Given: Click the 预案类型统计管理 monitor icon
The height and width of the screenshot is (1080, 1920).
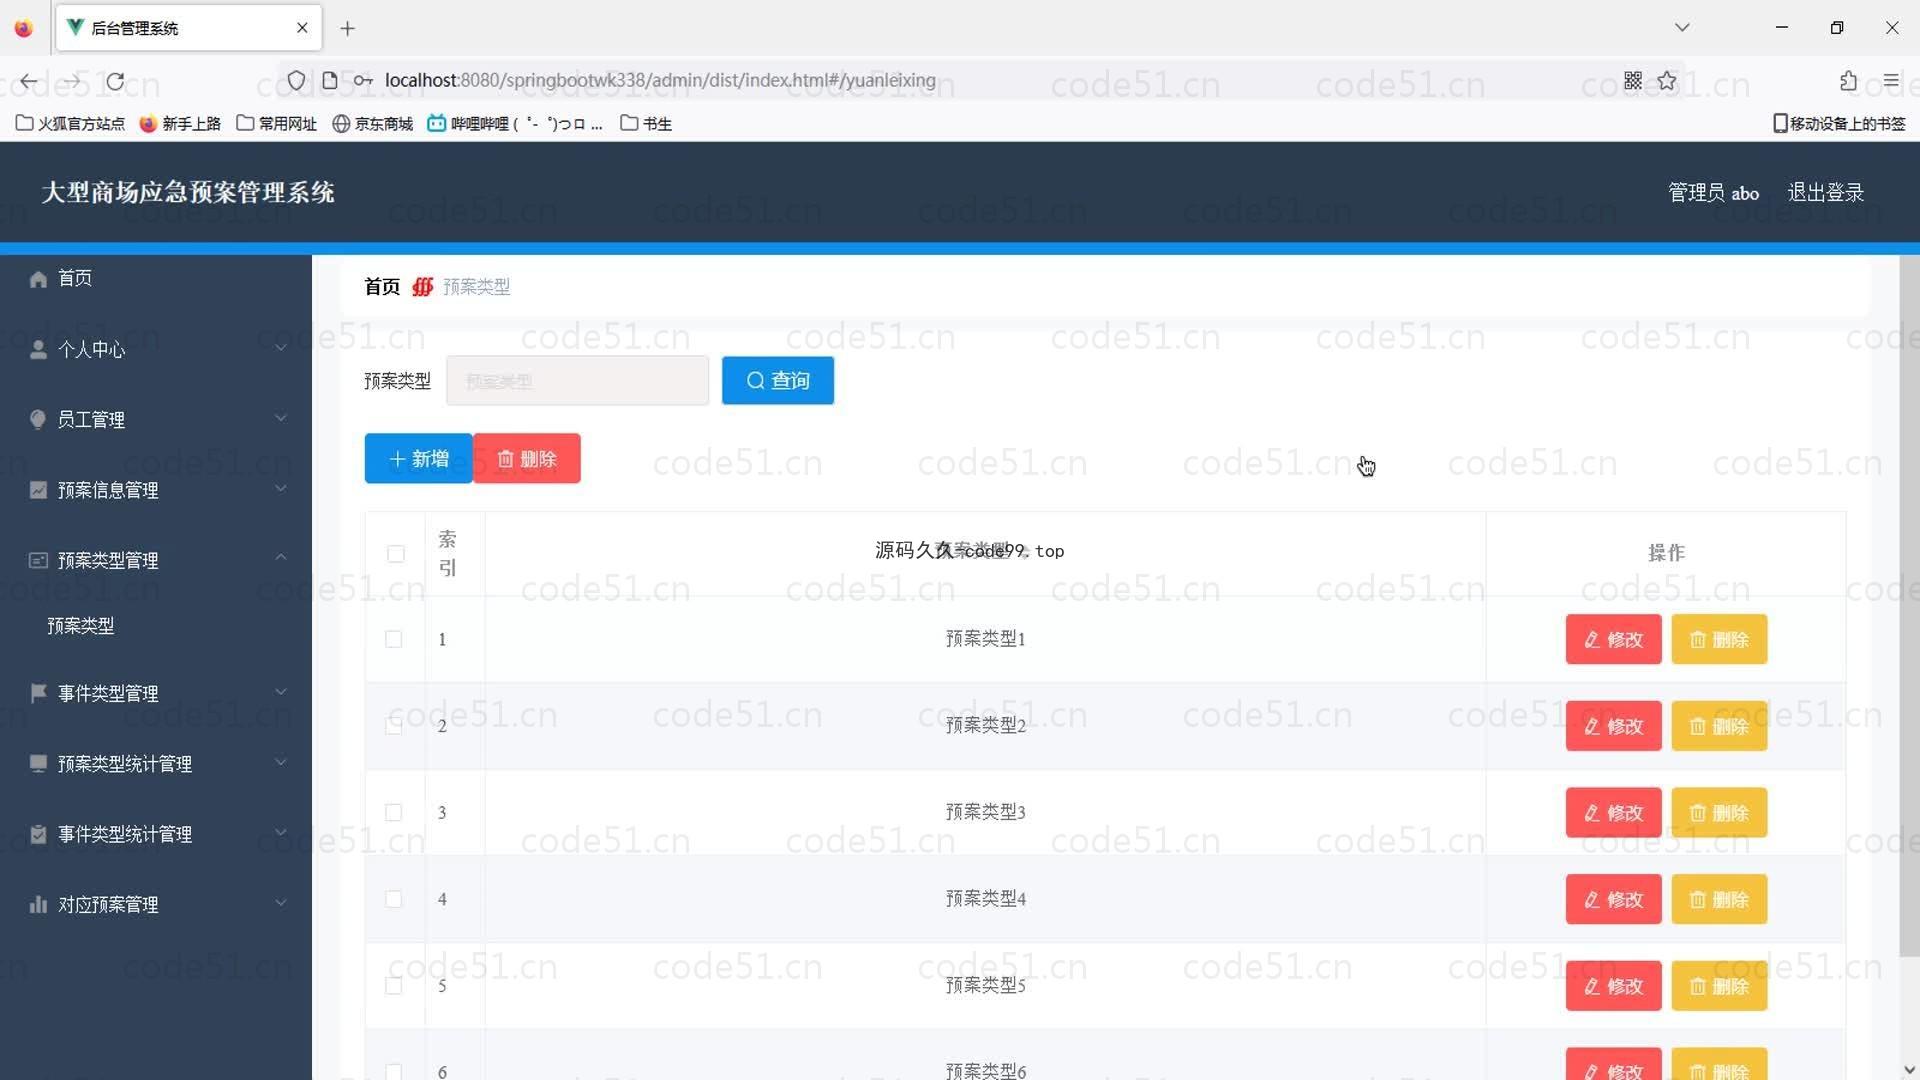Looking at the screenshot, I should tap(38, 764).
